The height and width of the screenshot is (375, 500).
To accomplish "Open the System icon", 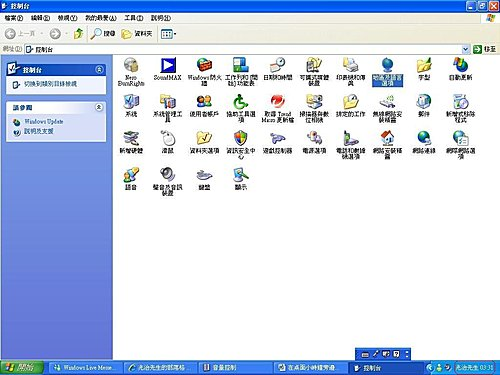I will point(131,106).
